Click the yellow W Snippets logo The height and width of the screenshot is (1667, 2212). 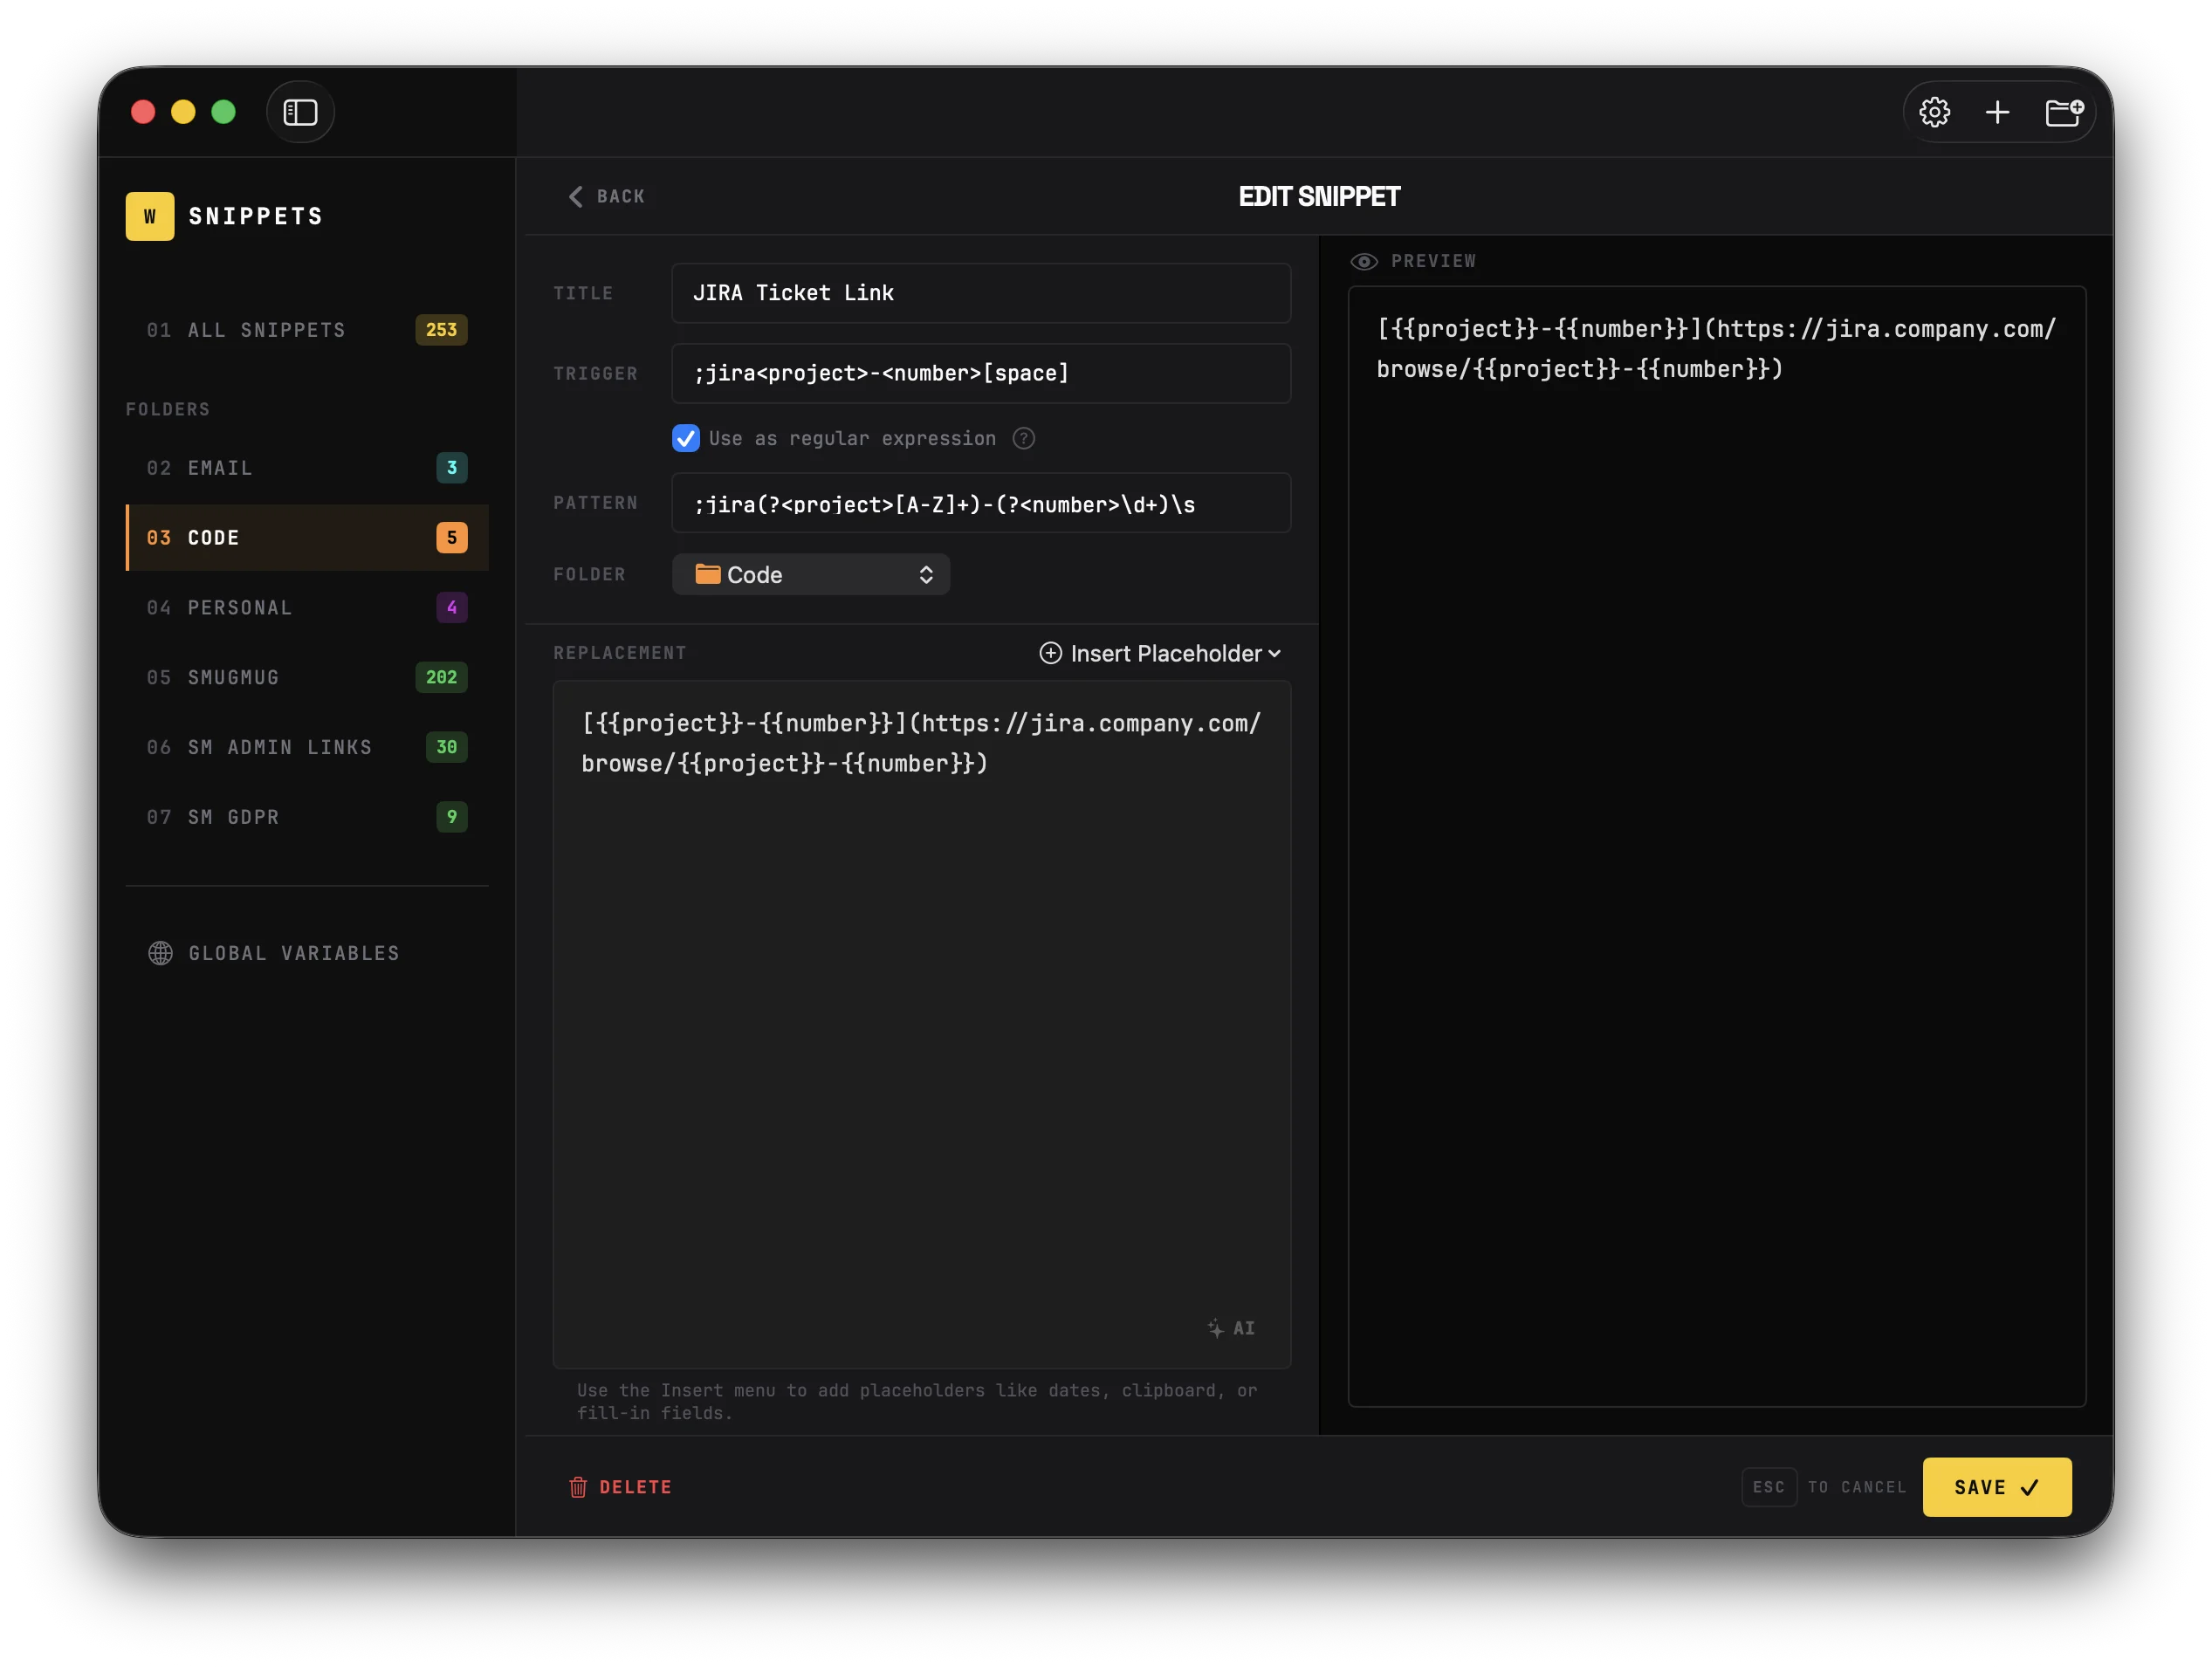point(150,216)
